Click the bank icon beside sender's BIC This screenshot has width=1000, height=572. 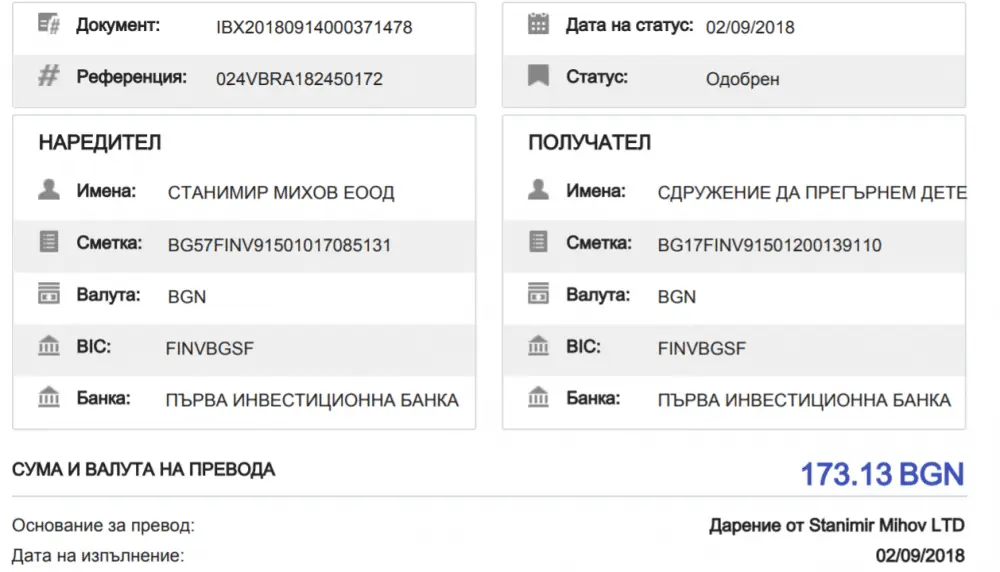(x=49, y=347)
